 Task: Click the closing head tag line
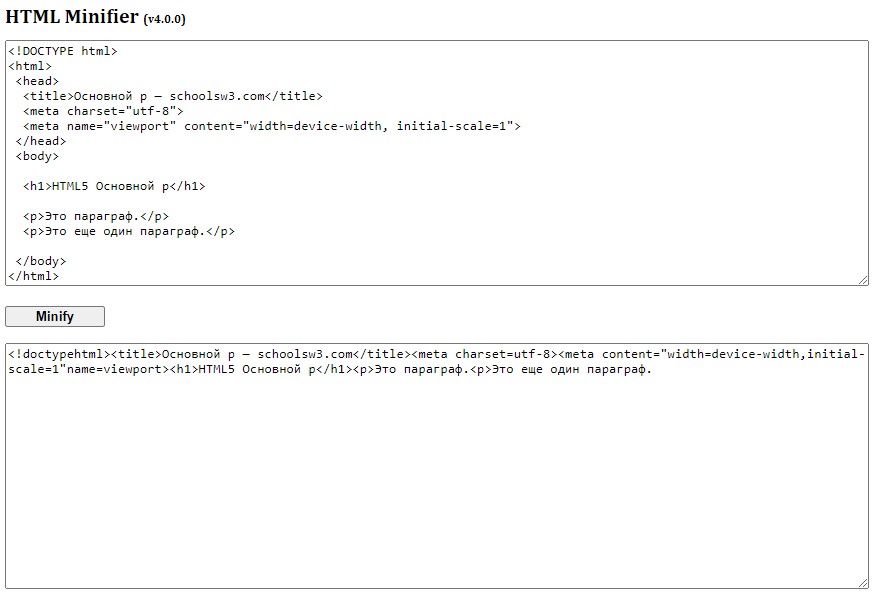[x=41, y=141]
